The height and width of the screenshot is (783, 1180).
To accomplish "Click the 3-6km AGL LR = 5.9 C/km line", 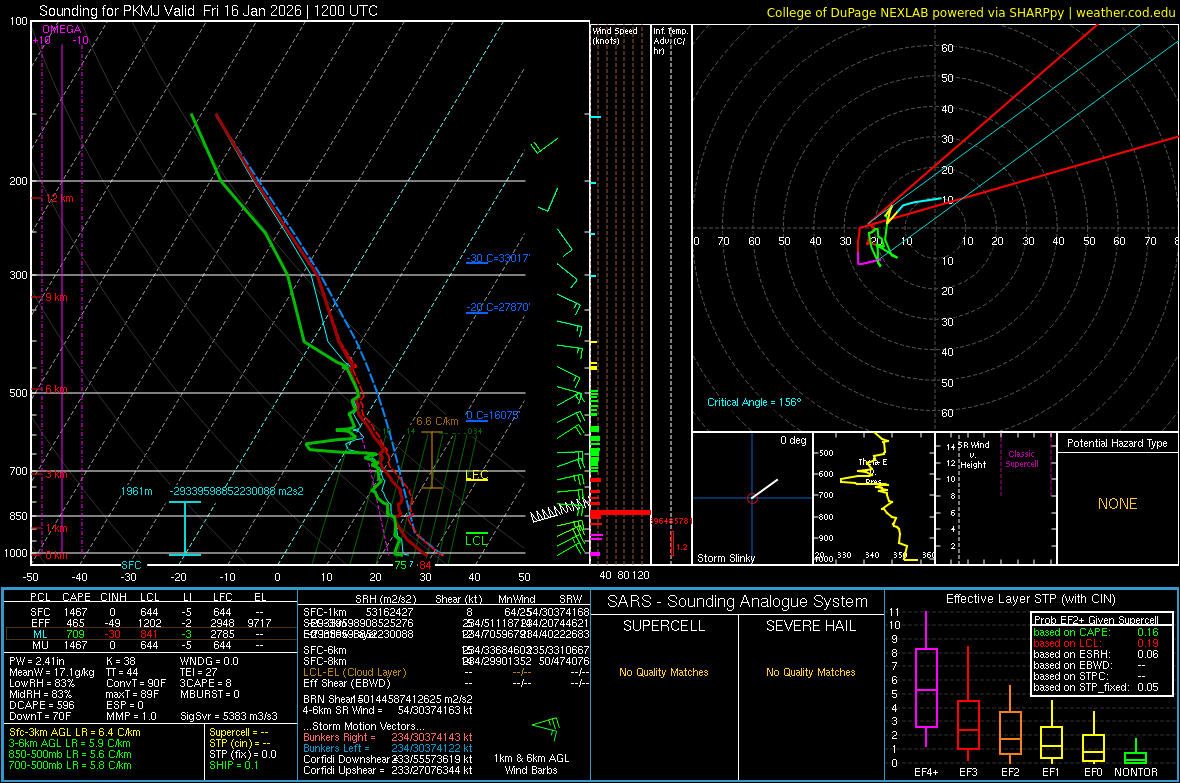I will point(70,743).
